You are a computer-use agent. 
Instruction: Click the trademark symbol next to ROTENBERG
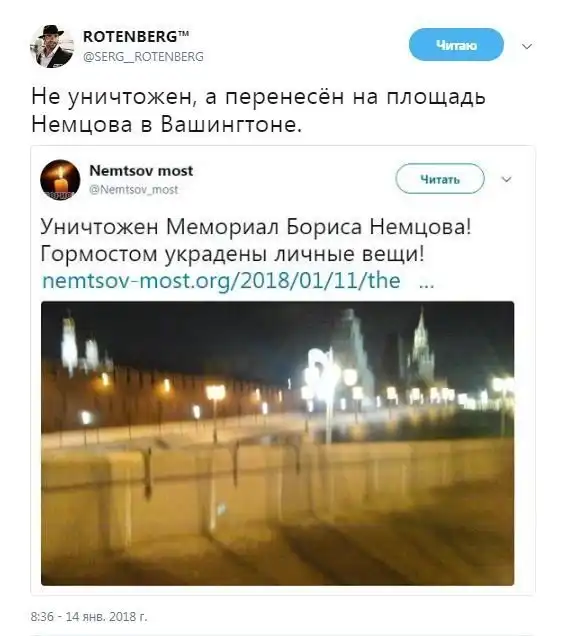(x=183, y=34)
